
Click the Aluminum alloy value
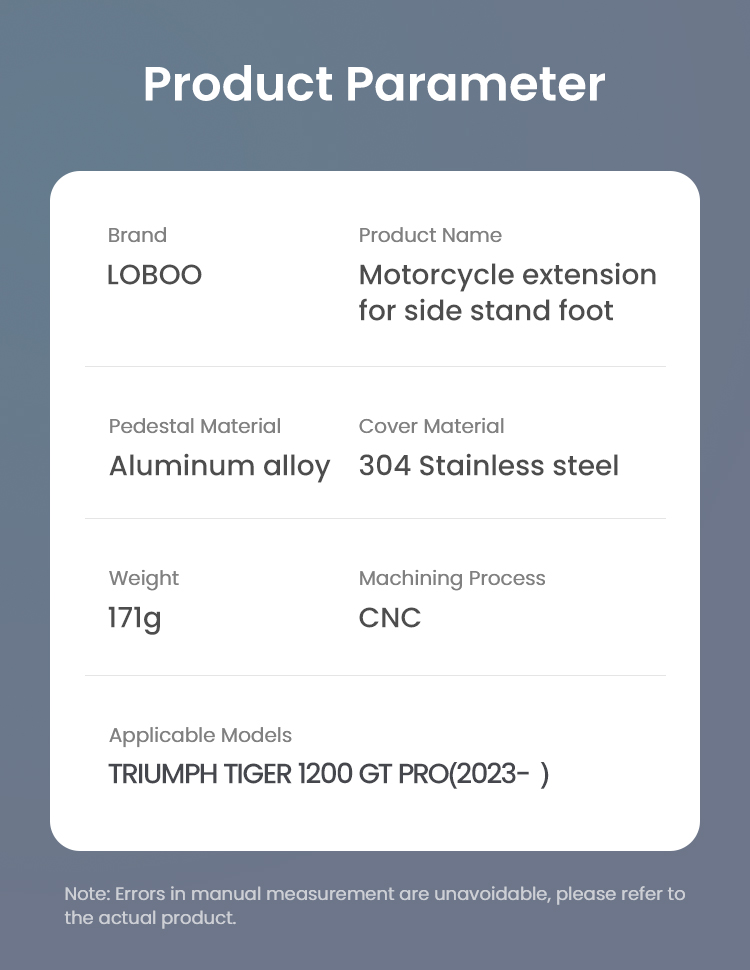pos(220,466)
